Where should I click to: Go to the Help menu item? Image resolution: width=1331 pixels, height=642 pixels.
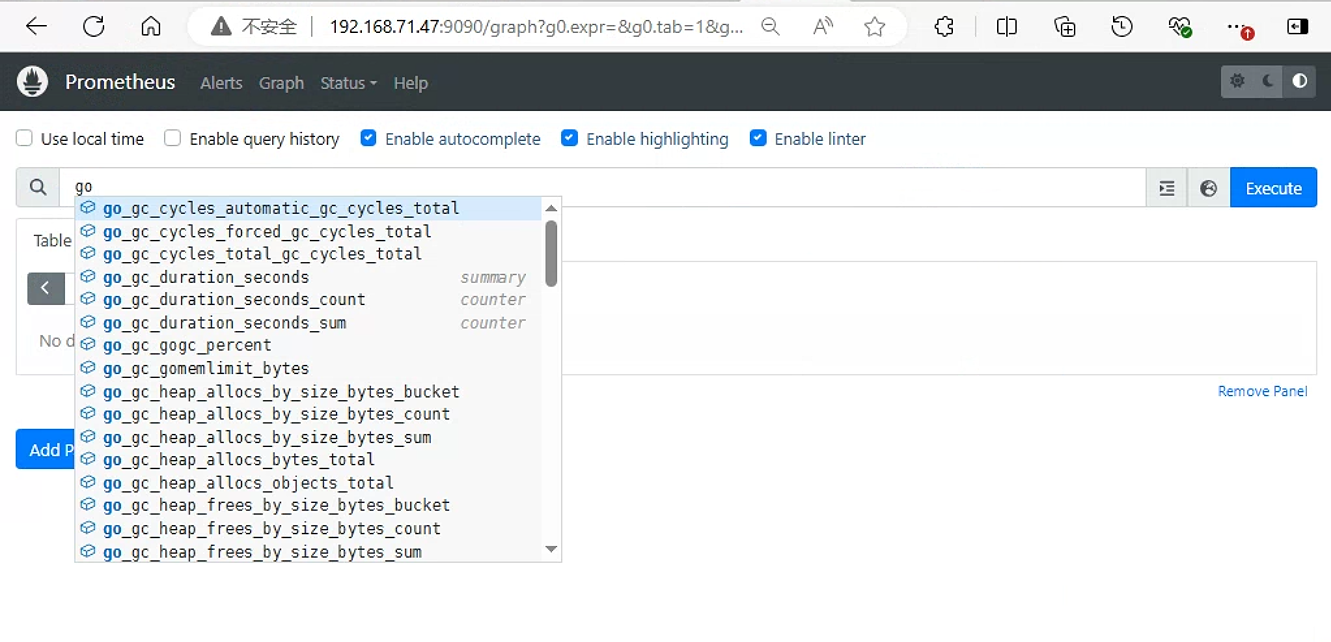tap(411, 83)
